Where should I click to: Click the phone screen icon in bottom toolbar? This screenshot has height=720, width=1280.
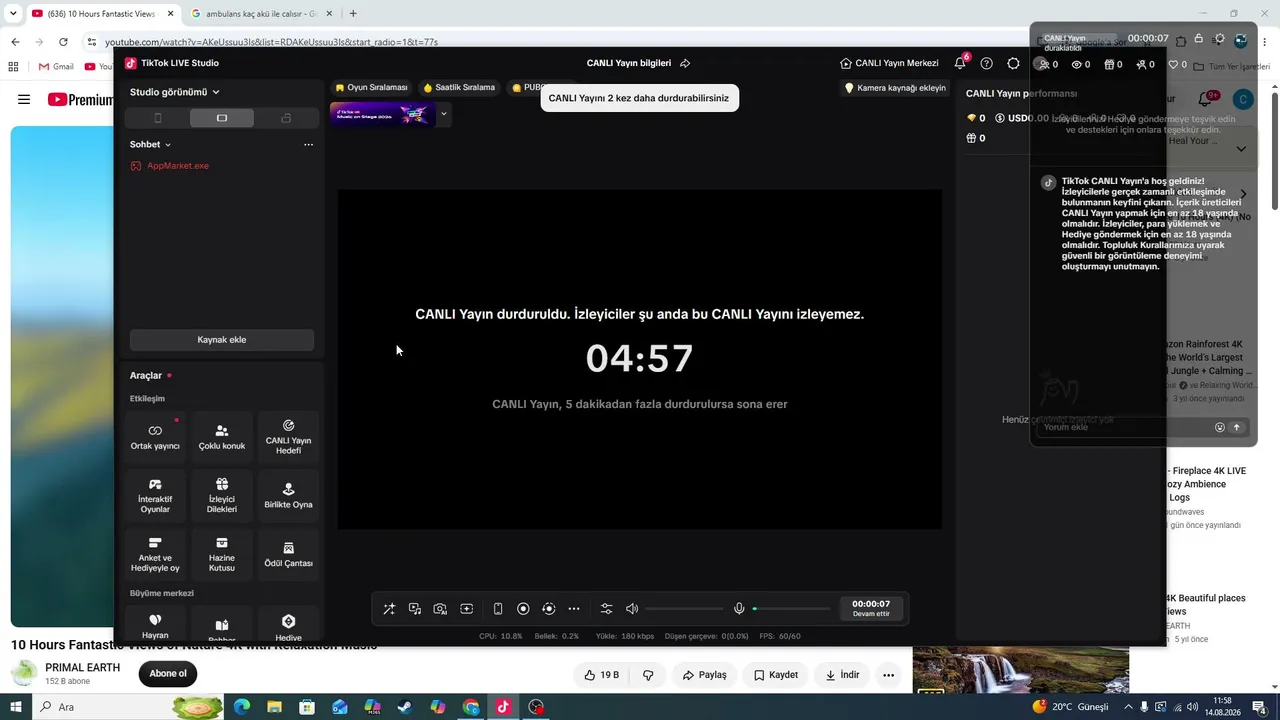pos(498,609)
